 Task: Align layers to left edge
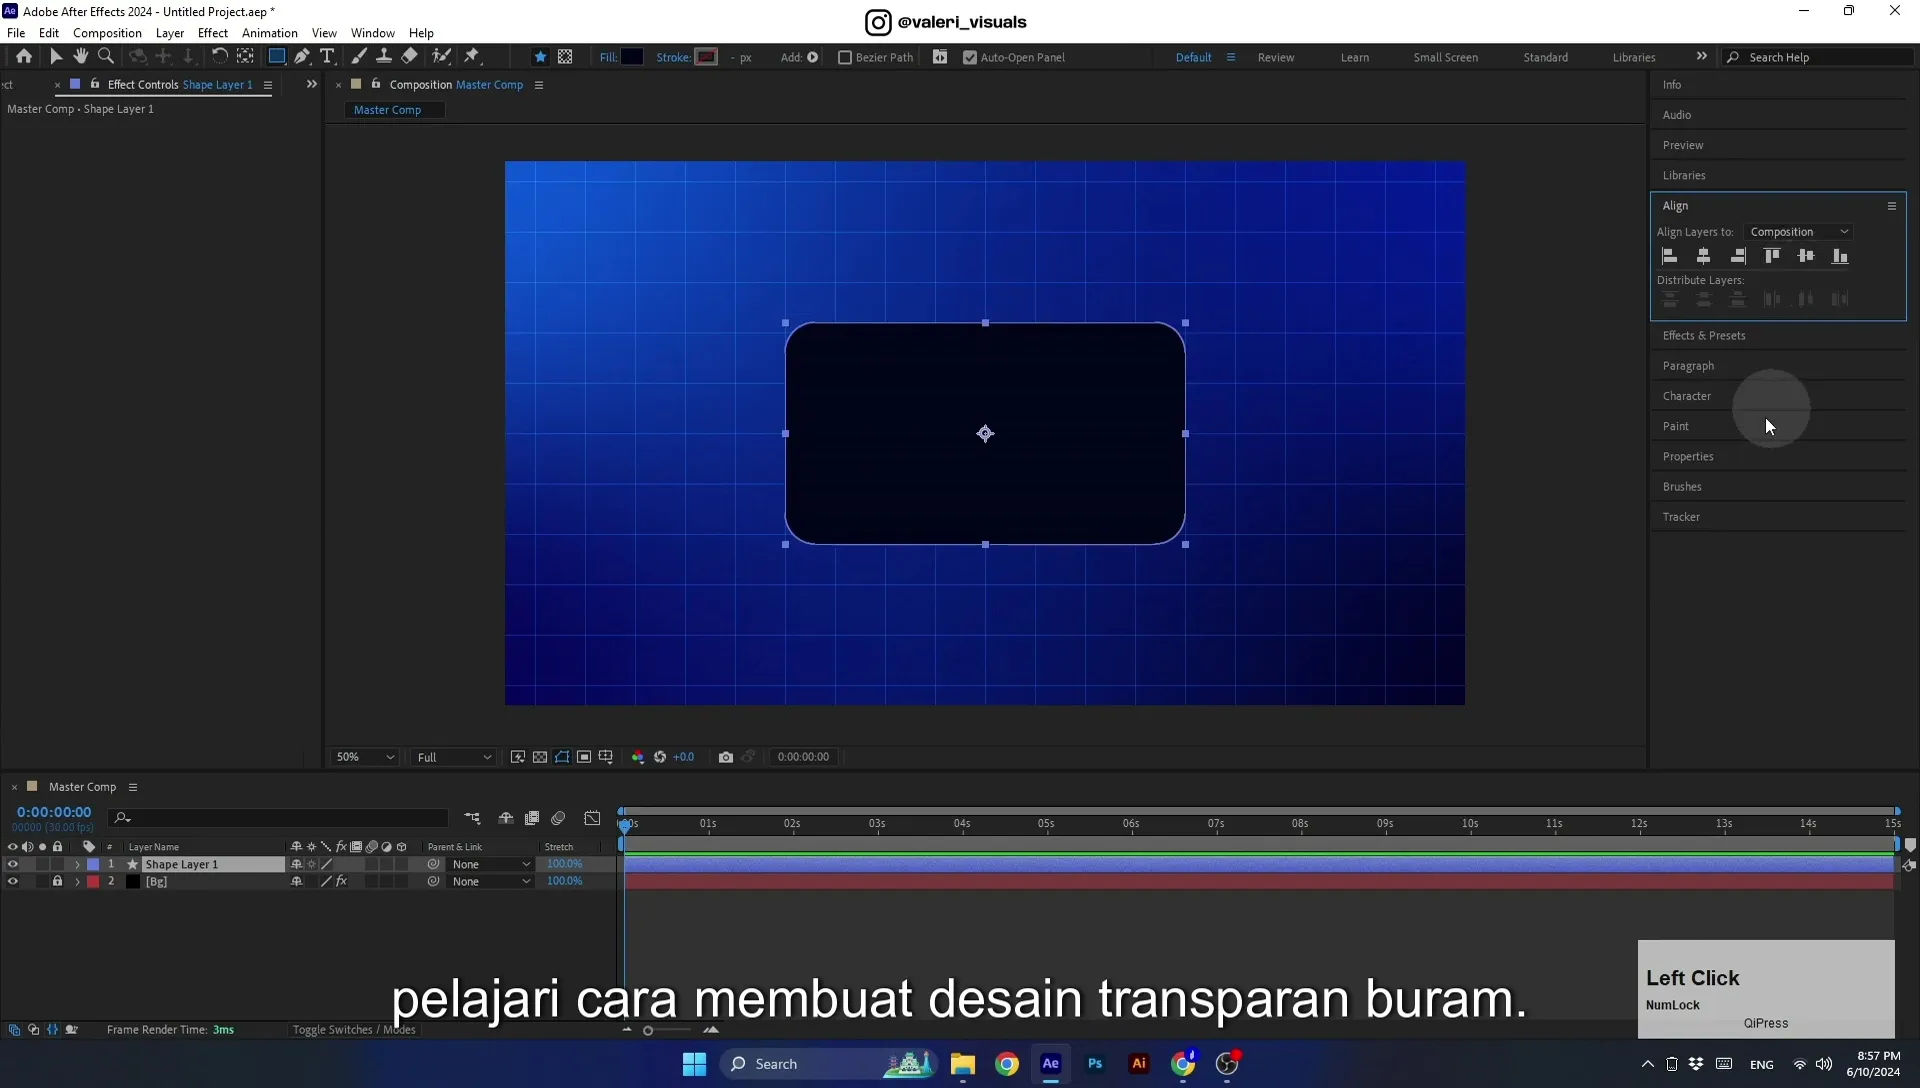tap(1670, 256)
